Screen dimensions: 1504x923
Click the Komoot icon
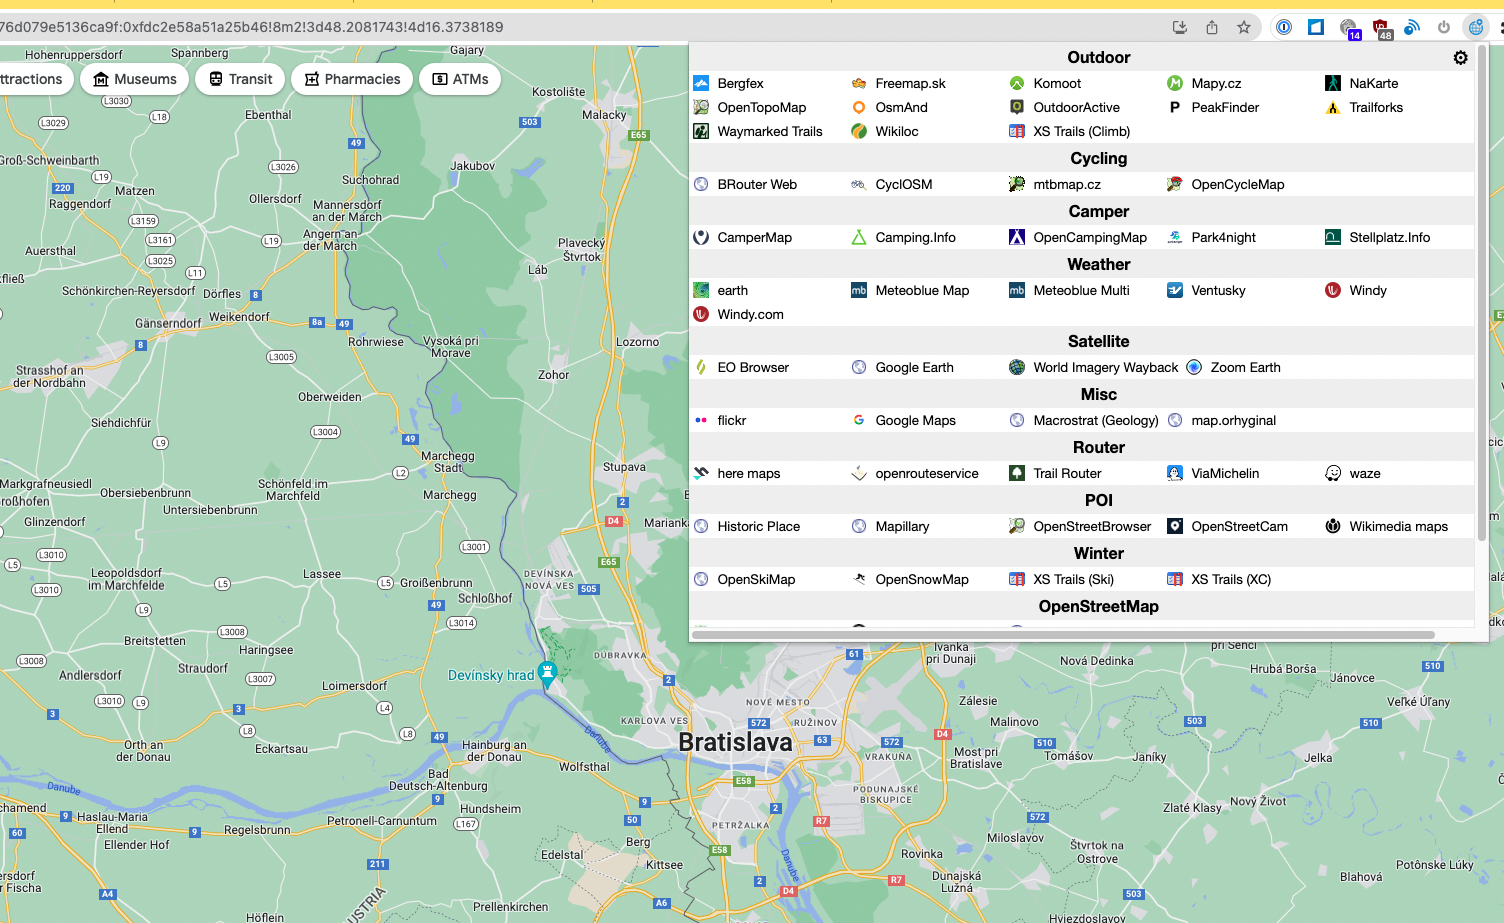click(x=1017, y=83)
